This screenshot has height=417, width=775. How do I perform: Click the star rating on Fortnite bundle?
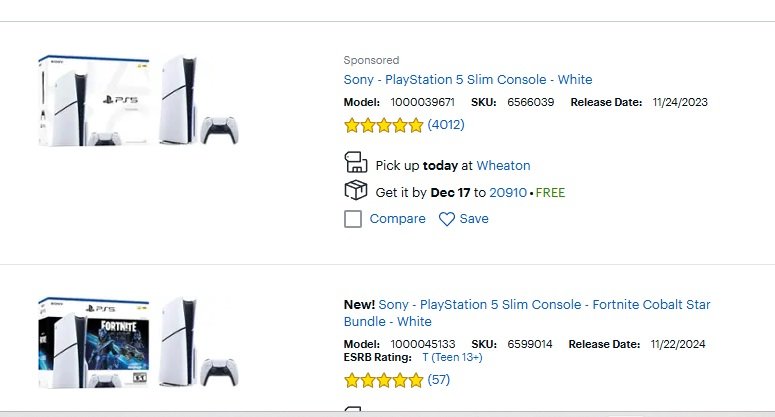coord(383,381)
